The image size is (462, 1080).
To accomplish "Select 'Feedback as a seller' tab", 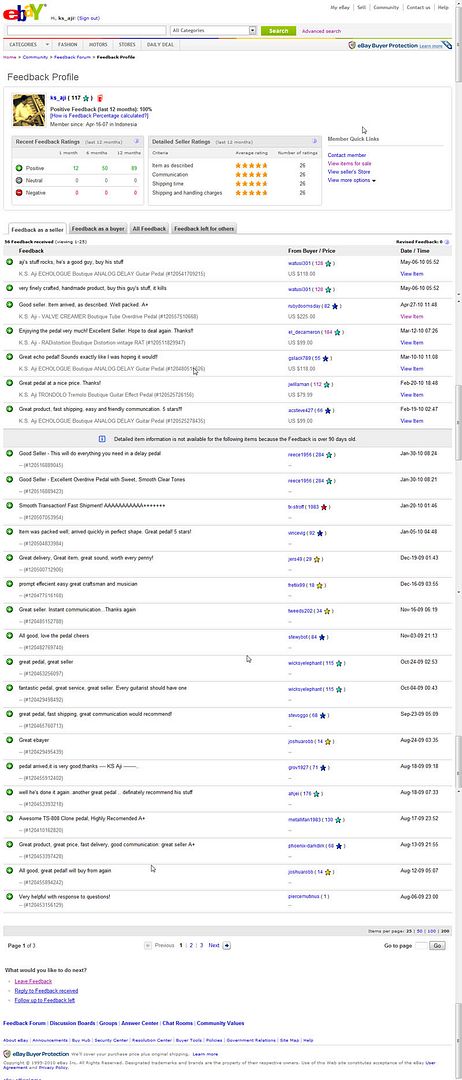I will [x=37, y=229].
